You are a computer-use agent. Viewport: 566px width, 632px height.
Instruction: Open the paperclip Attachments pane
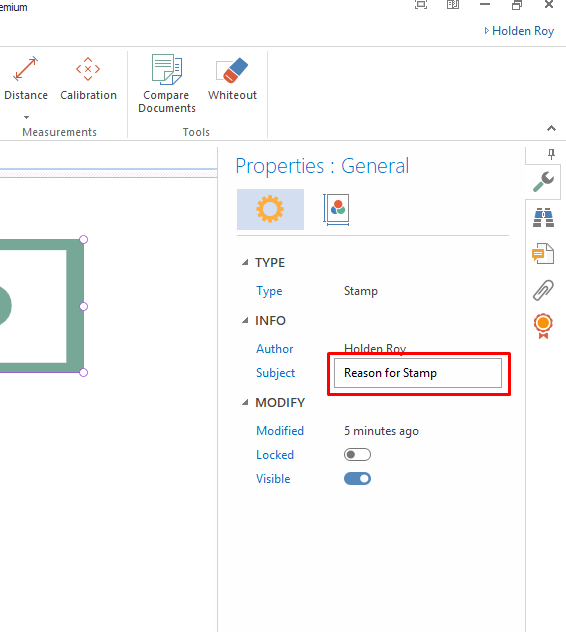coord(543,290)
